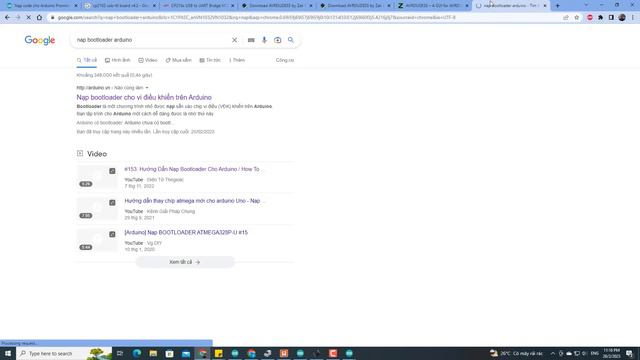The image size is (640, 360).
Task: Bookmark this page with the star icon
Action: pyautogui.click(x=576, y=18)
